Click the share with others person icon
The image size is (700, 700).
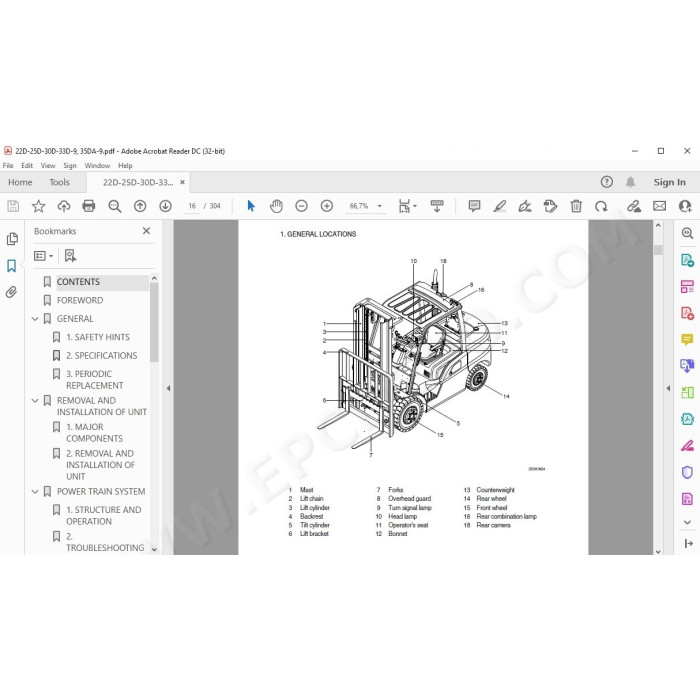tap(685, 206)
